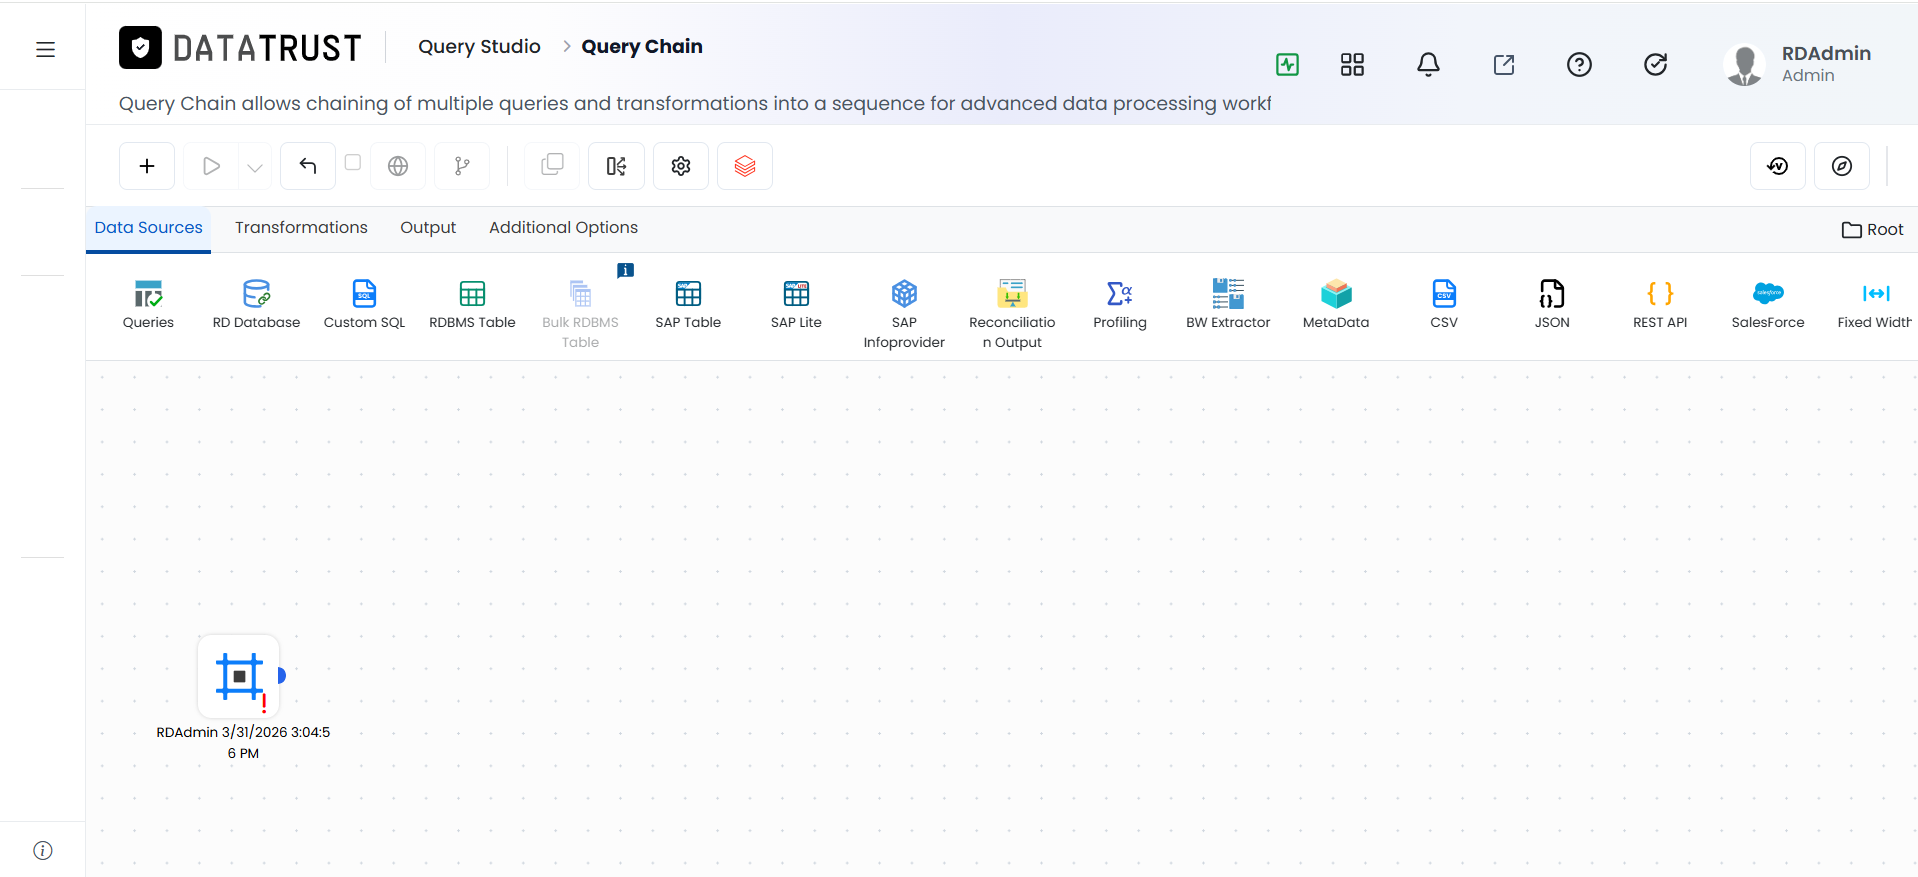This screenshot has height=877, width=1918.
Task: Click the DataTrust shield logo
Action: pos(140,47)
